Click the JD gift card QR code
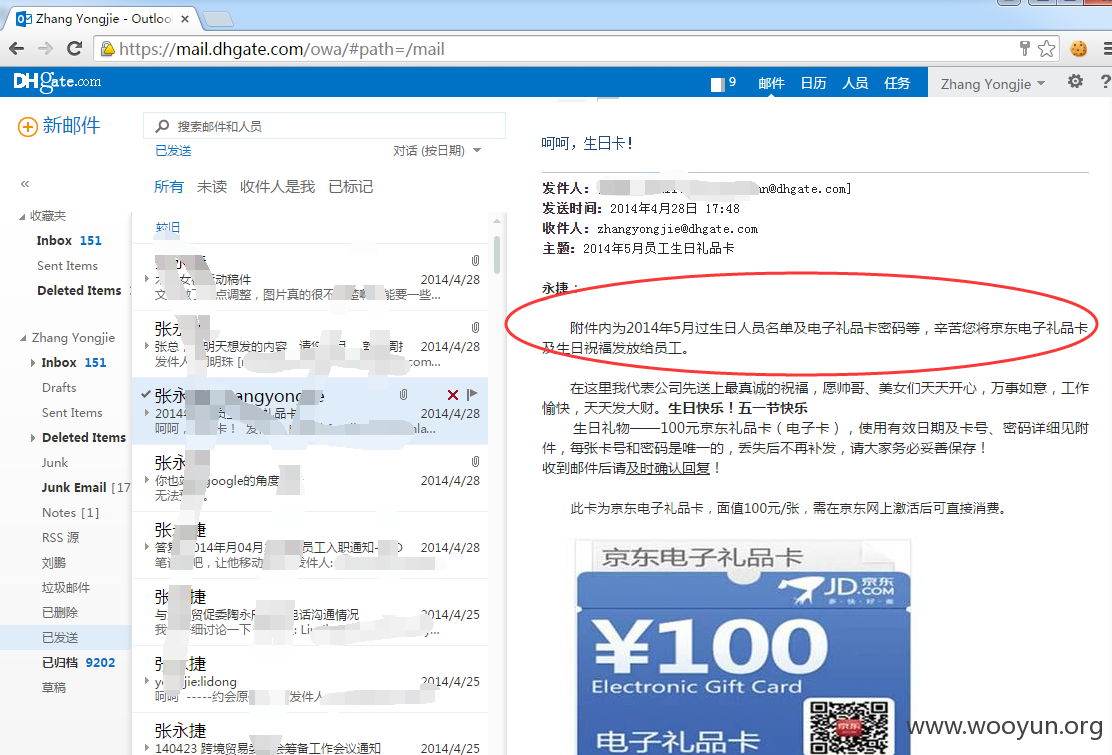This screenshot has width=1112, height=755. 849,727
